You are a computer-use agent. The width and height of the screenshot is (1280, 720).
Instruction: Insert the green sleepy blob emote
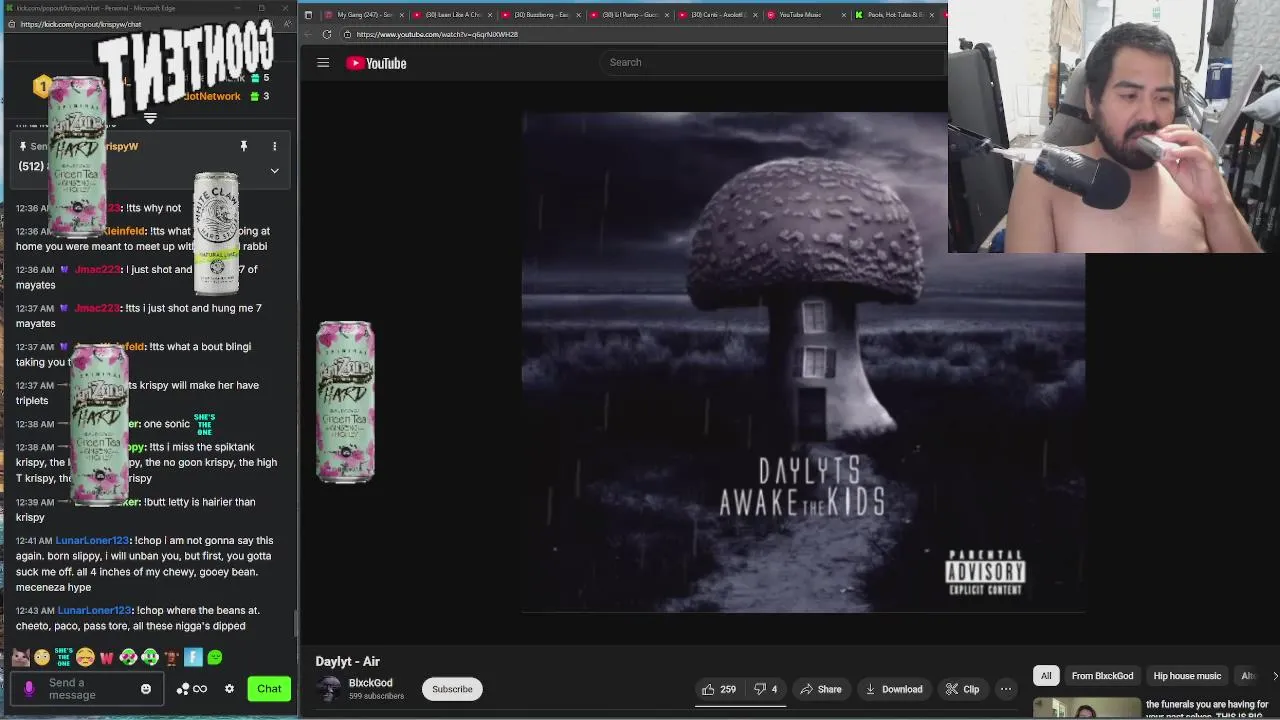[x=215, y=657]
